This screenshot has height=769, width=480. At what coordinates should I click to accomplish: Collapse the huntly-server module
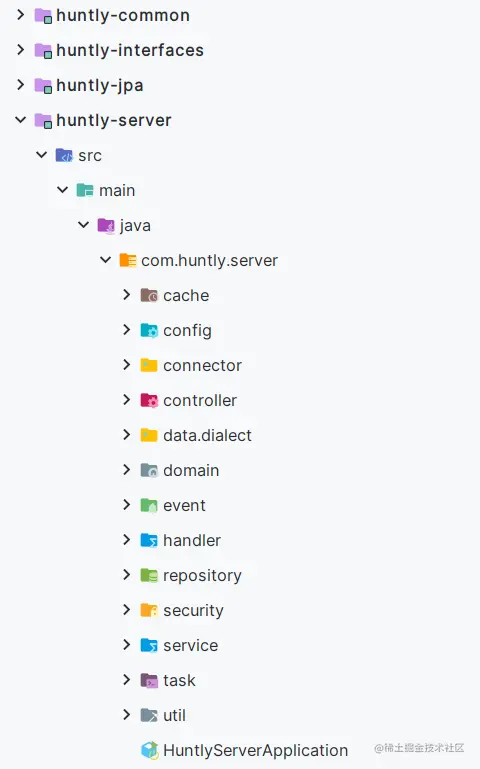21,120
